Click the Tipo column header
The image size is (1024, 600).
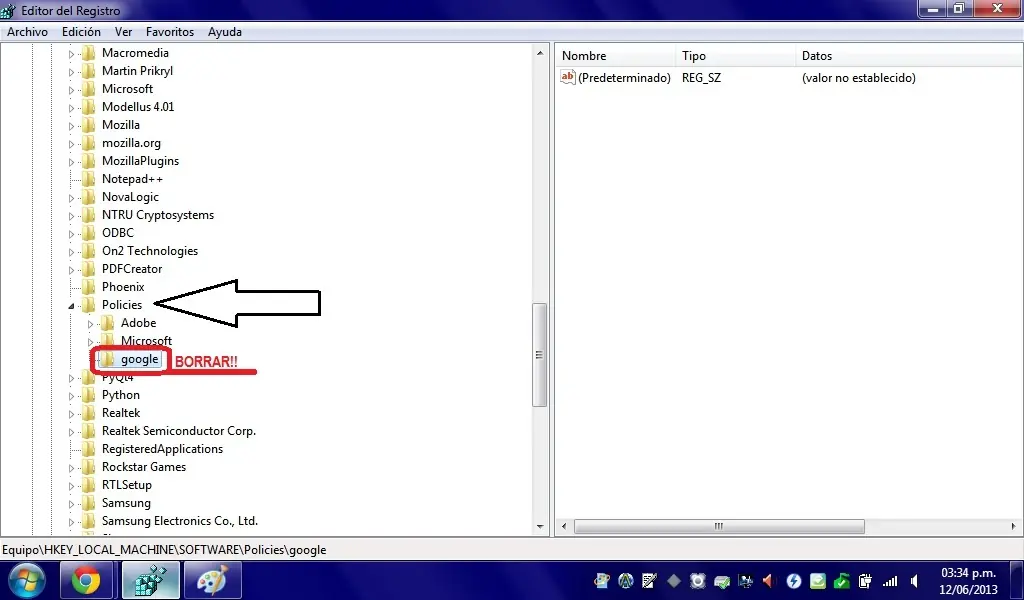pyautogui.click(x=735, y=55)
